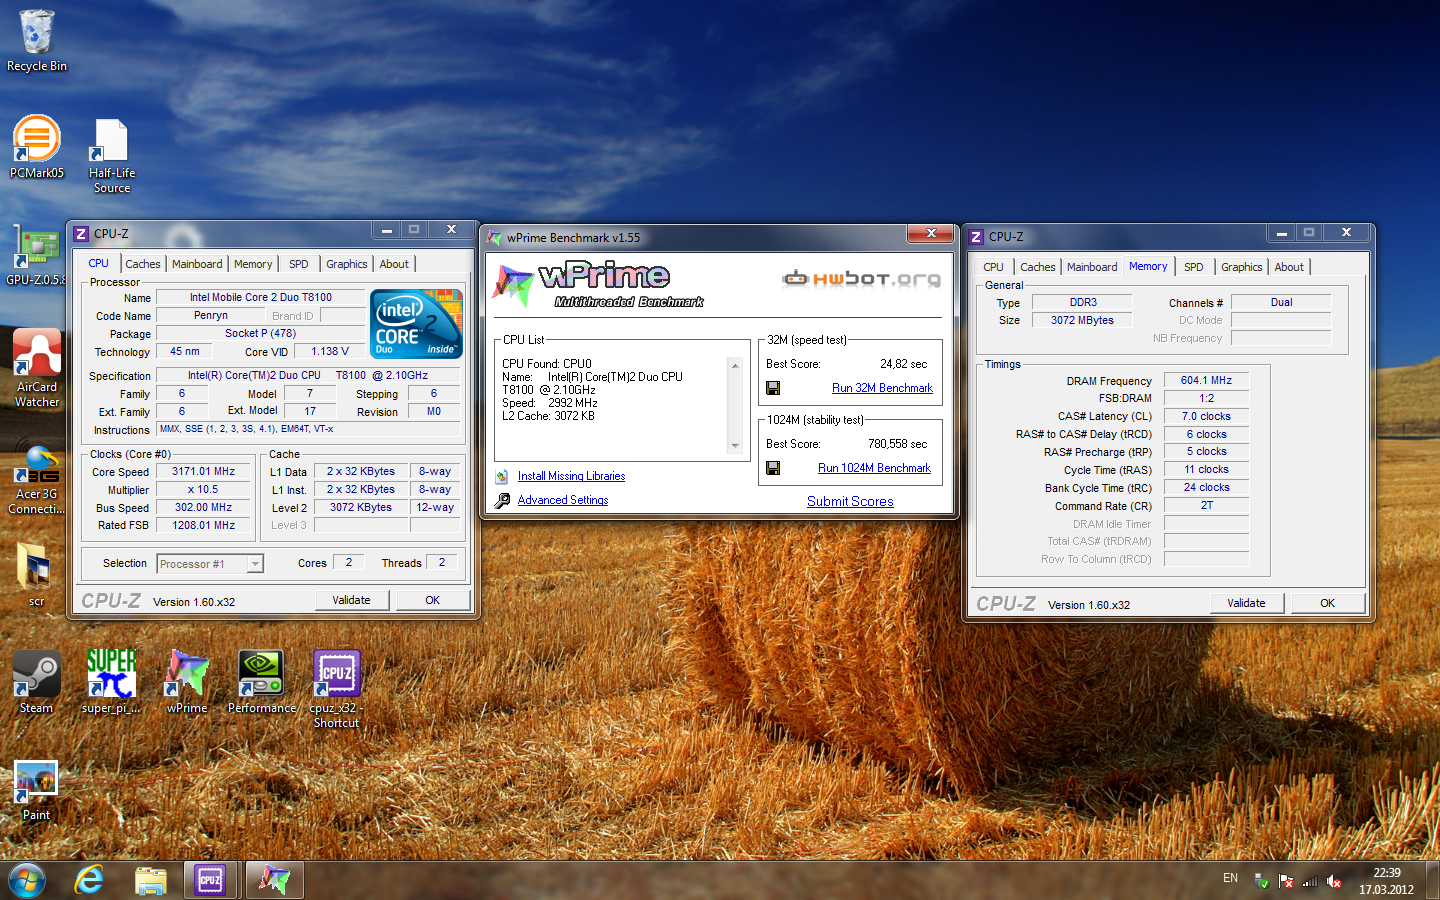
Task: Open the Submit Scores link in wPrime
Action: pos(850,501)
